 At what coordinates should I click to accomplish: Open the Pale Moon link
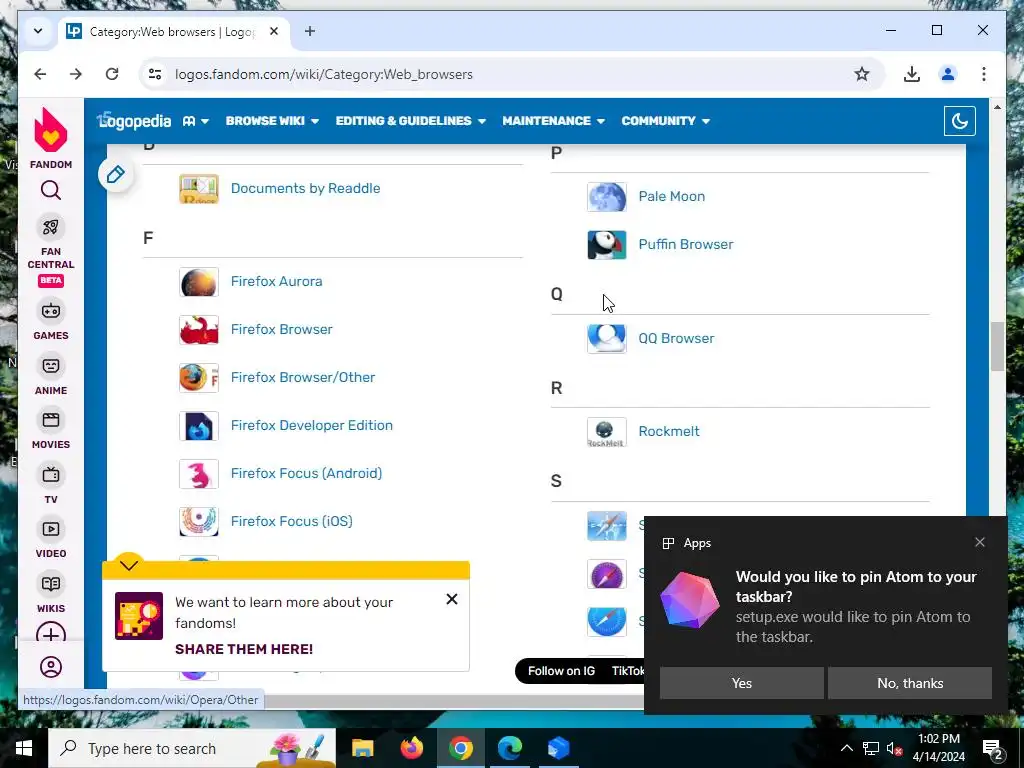click(x=671, y=197)
